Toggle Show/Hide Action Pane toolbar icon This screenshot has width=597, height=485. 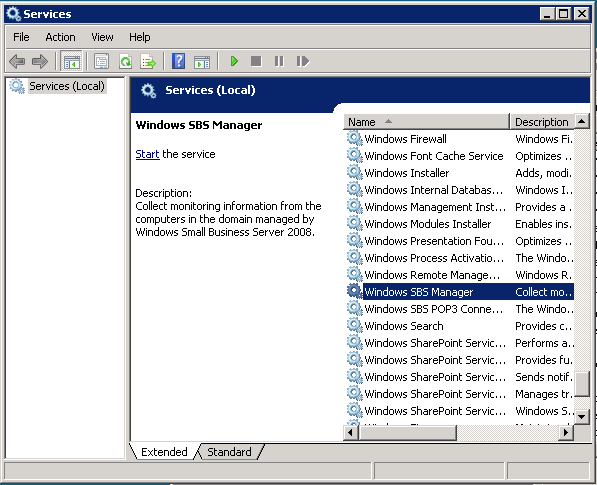(x=202, y=61)
